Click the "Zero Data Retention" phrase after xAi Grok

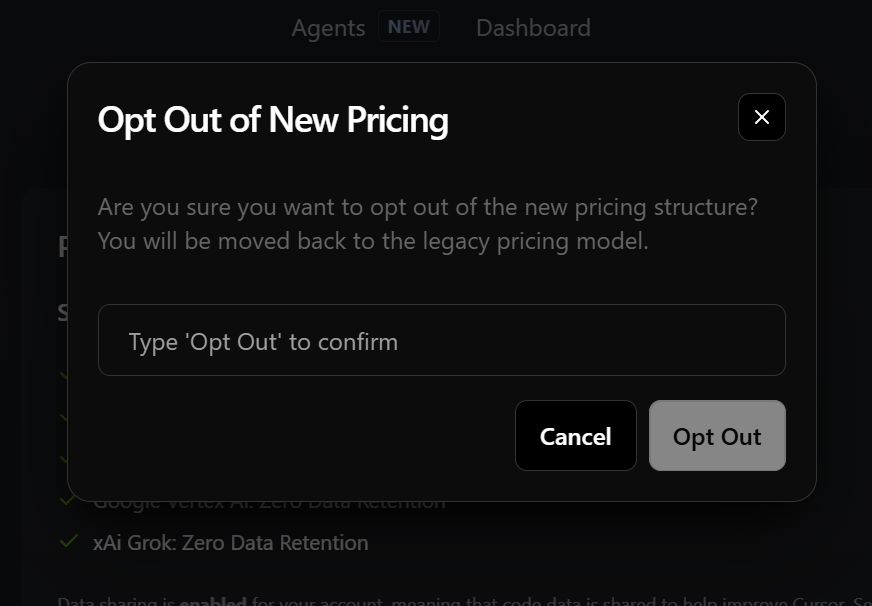click(x=275, y=543)
